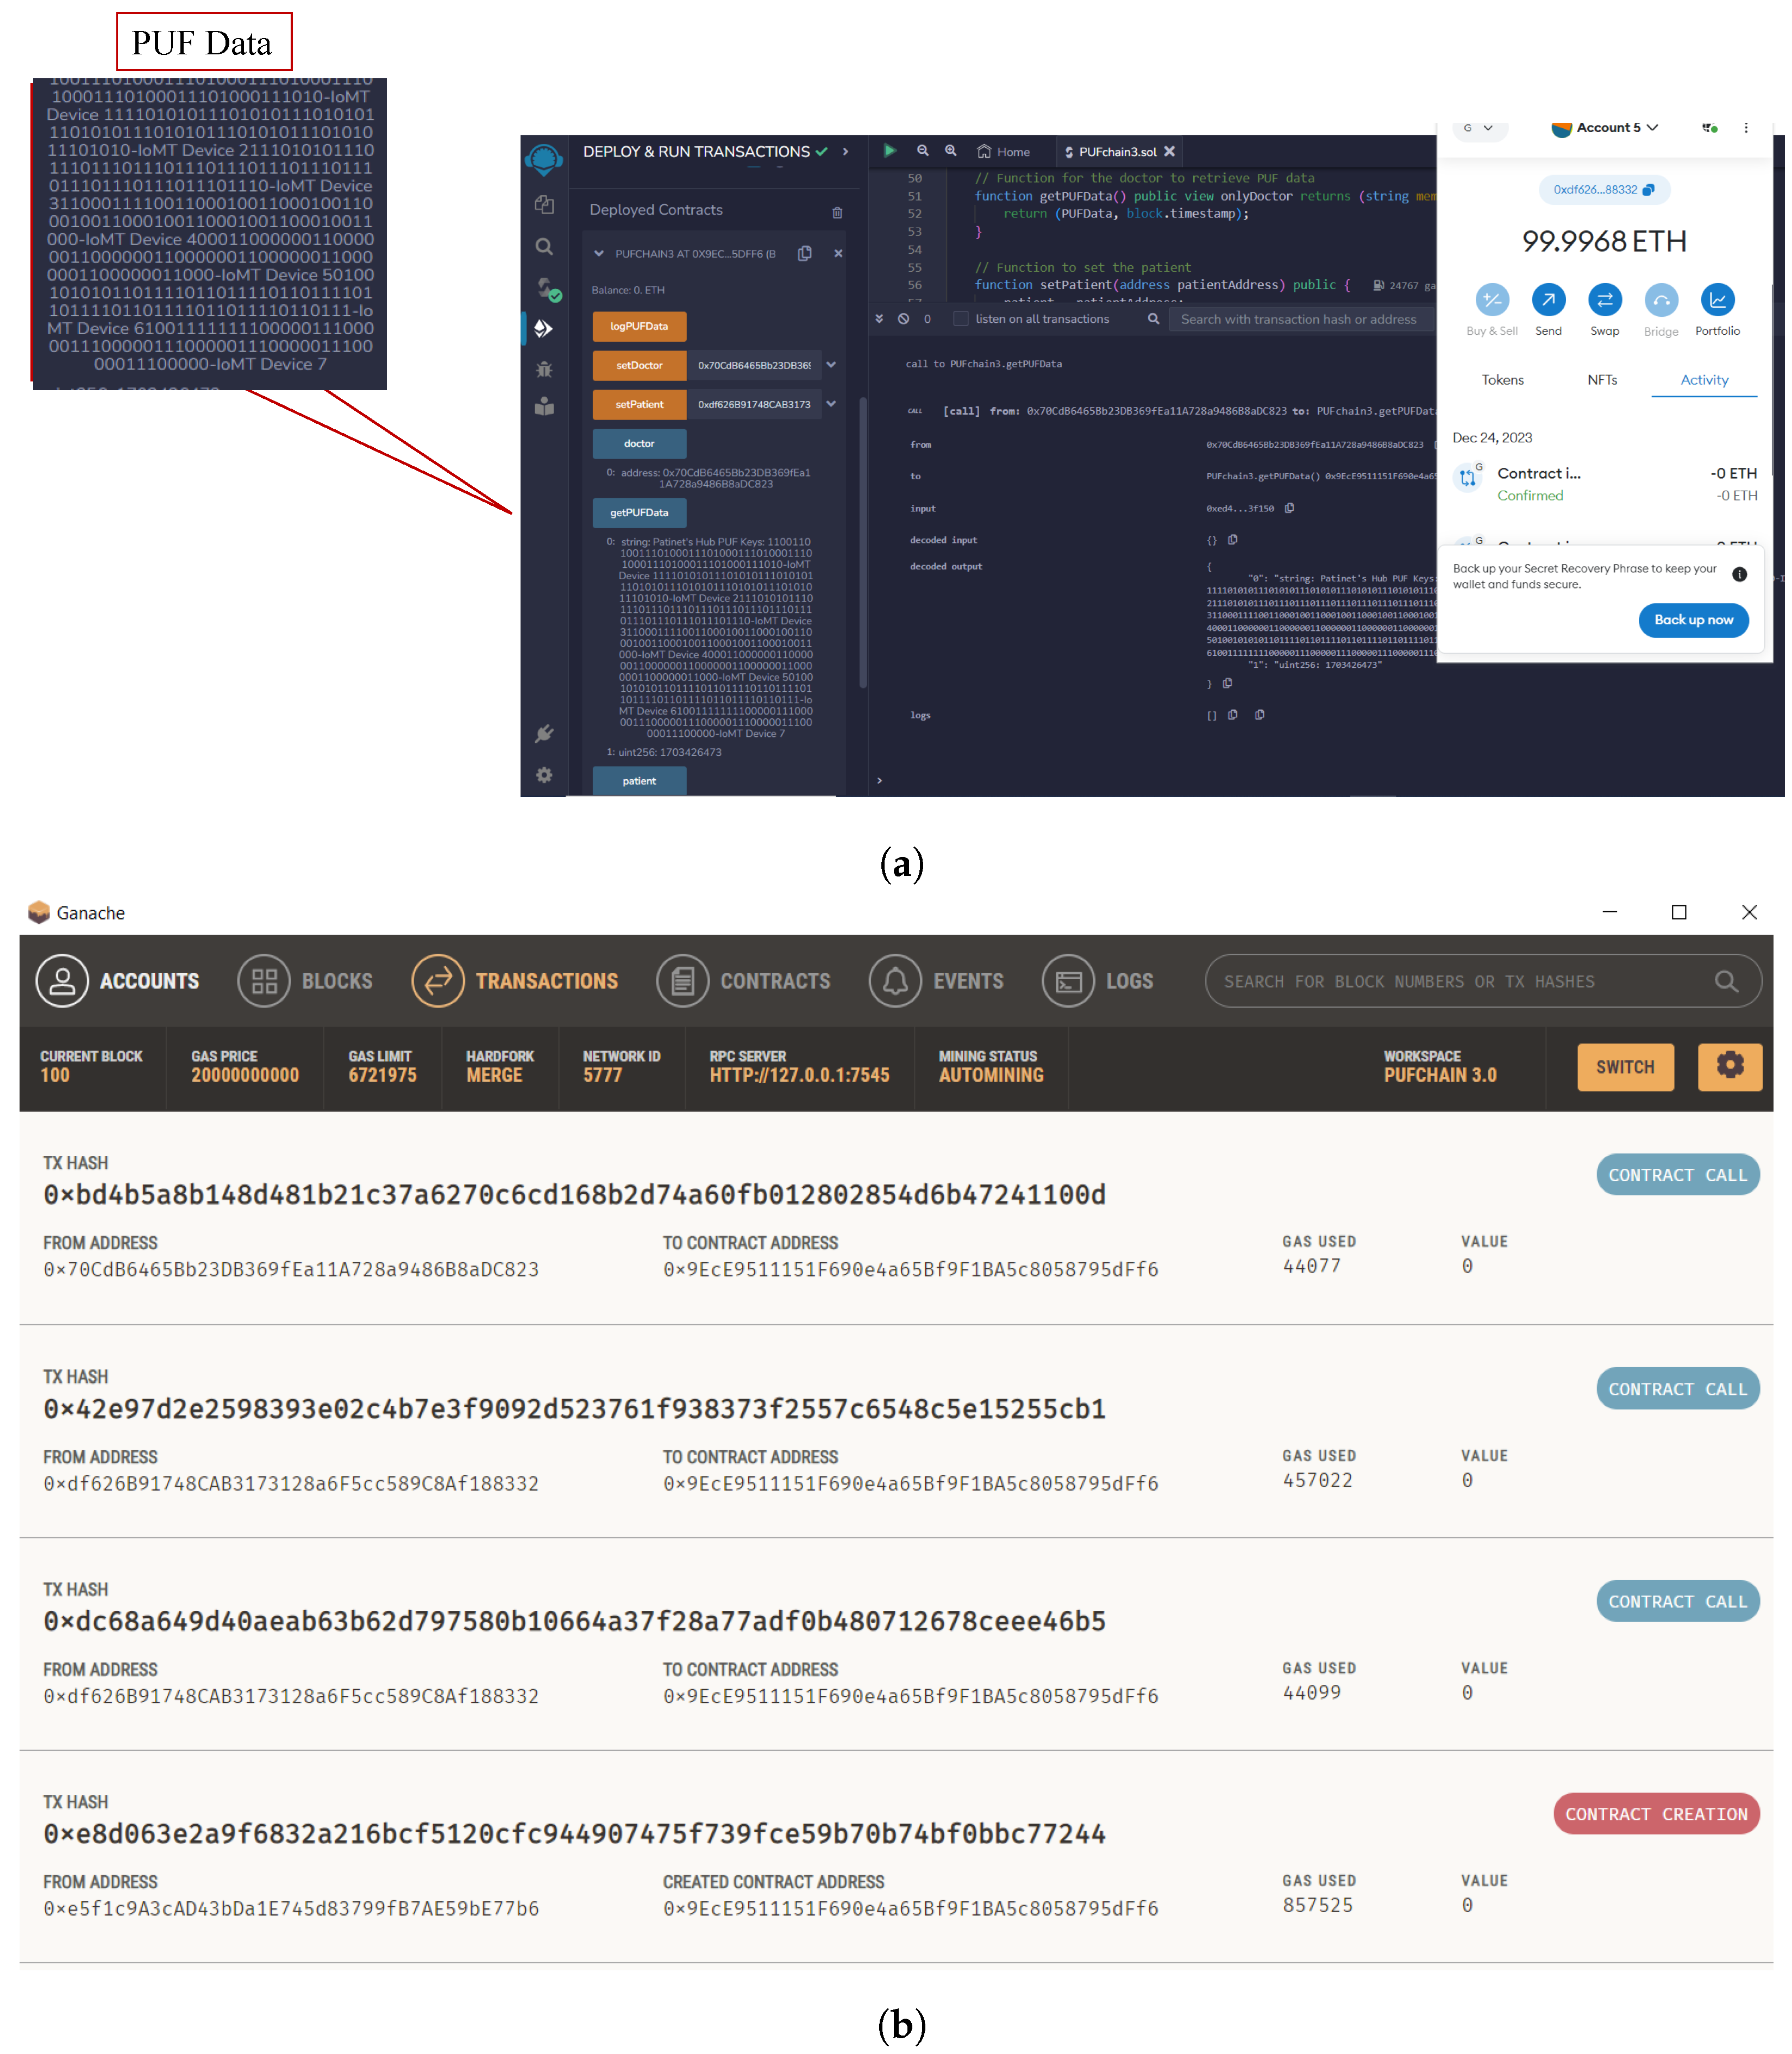Open the Ganache Contracts tab
1792x2054 pixels.
tap(745, 982)
